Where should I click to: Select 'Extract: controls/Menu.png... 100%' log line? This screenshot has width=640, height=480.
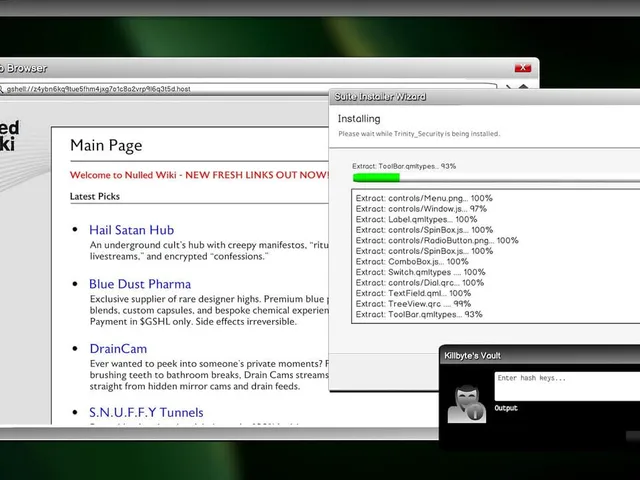(x=424, y=198)
